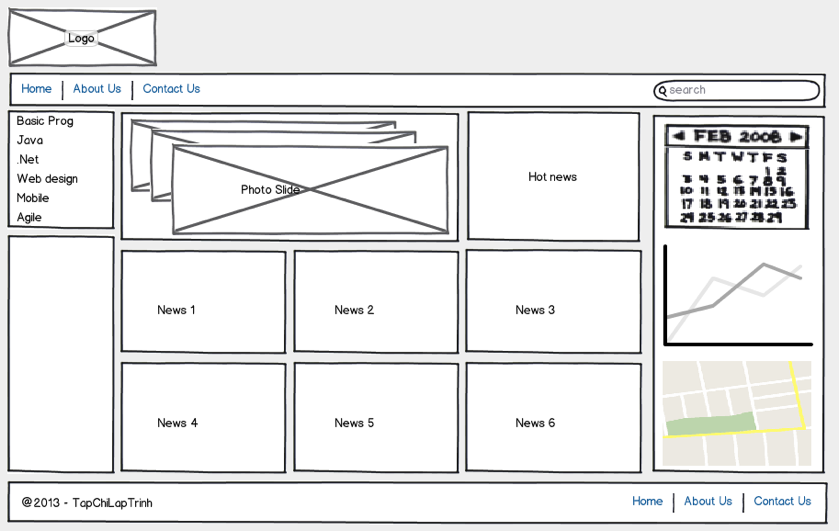Click the search magnifier icon

click(662, 91)
